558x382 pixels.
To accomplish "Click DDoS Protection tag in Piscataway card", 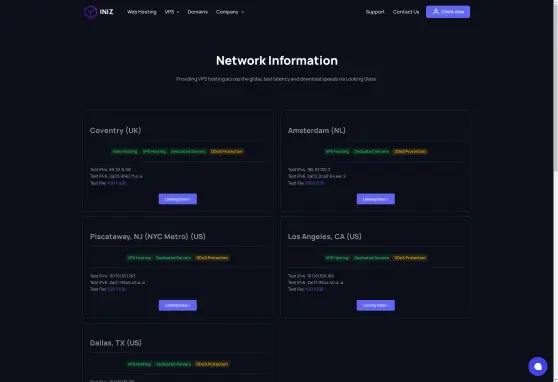I will (212, 258).
